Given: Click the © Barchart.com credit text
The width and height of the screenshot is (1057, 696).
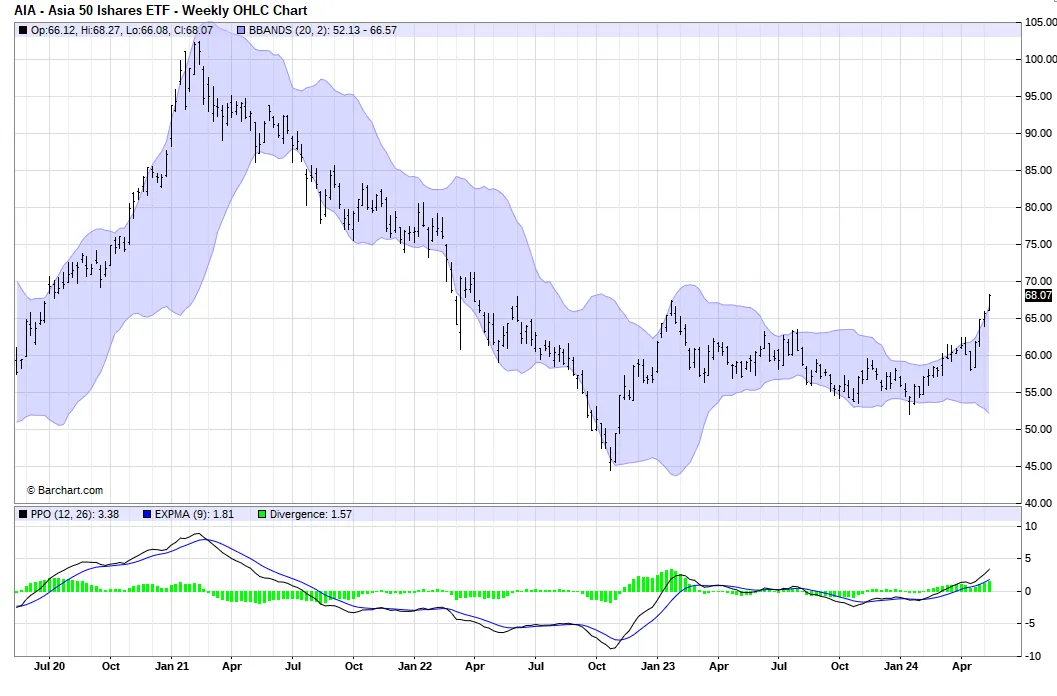Looking at the screenshot, I should click(x=65, y=491).
